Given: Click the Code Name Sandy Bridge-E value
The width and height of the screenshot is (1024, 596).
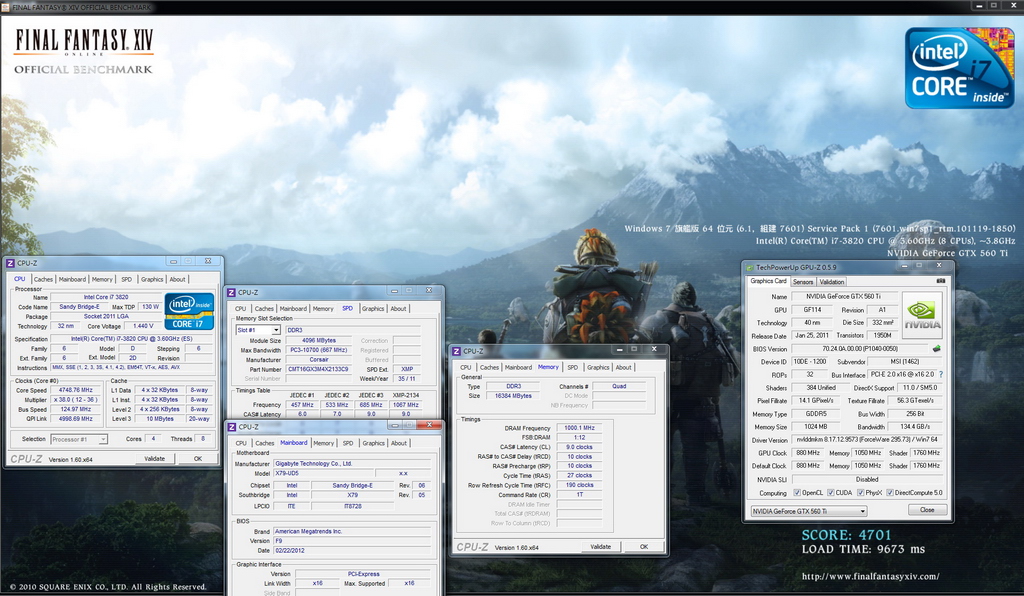Looking at the screenshot, I should click(79, 307).
